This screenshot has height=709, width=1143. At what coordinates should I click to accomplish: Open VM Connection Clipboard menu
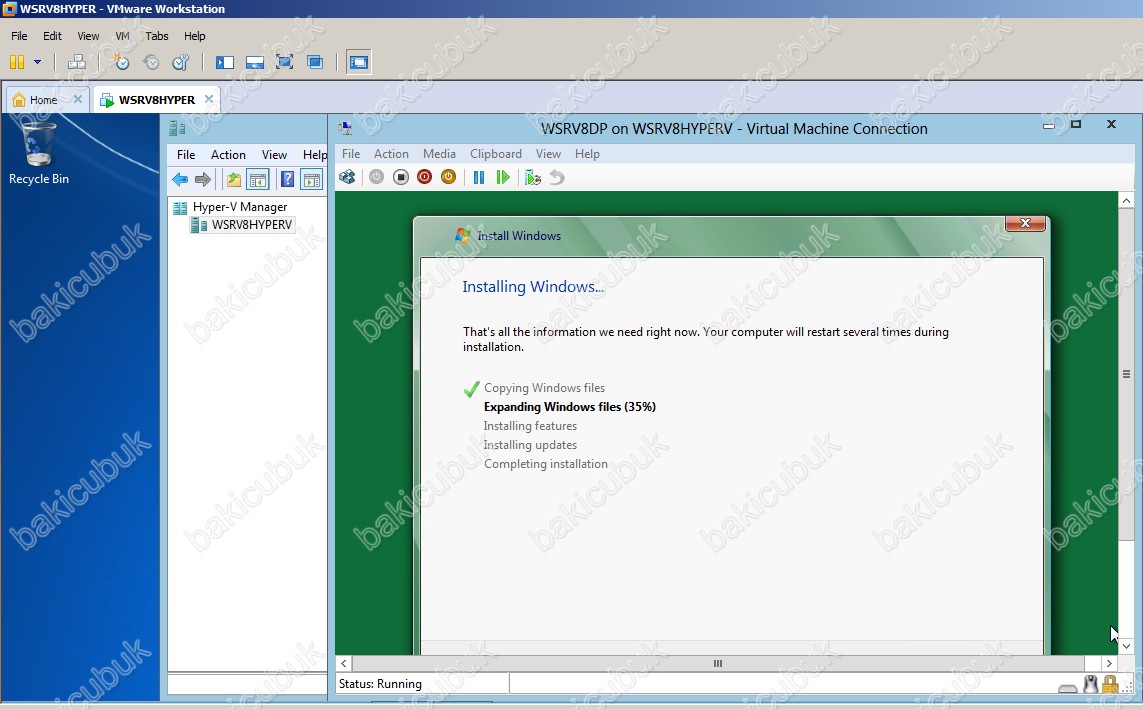click(x=496, y=154)
